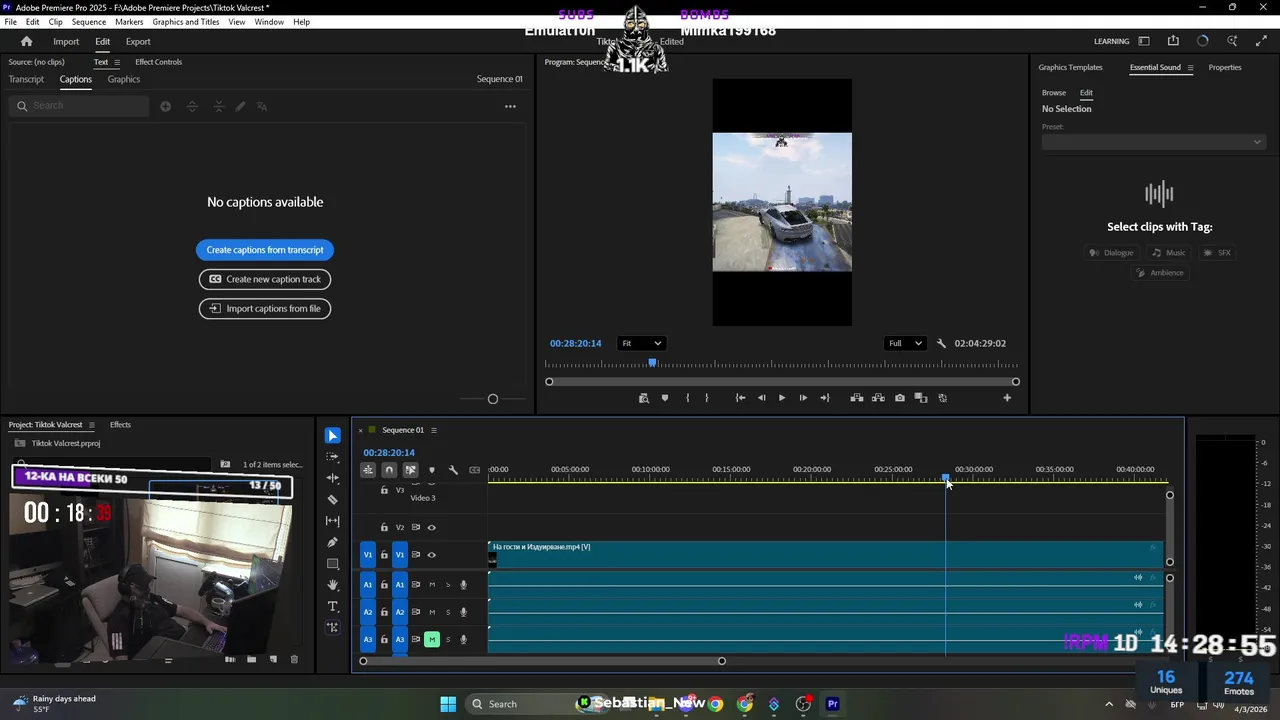Click Insert in the Program Monitor
Screen dimensions: 1280x720
(x=857, y=398)
